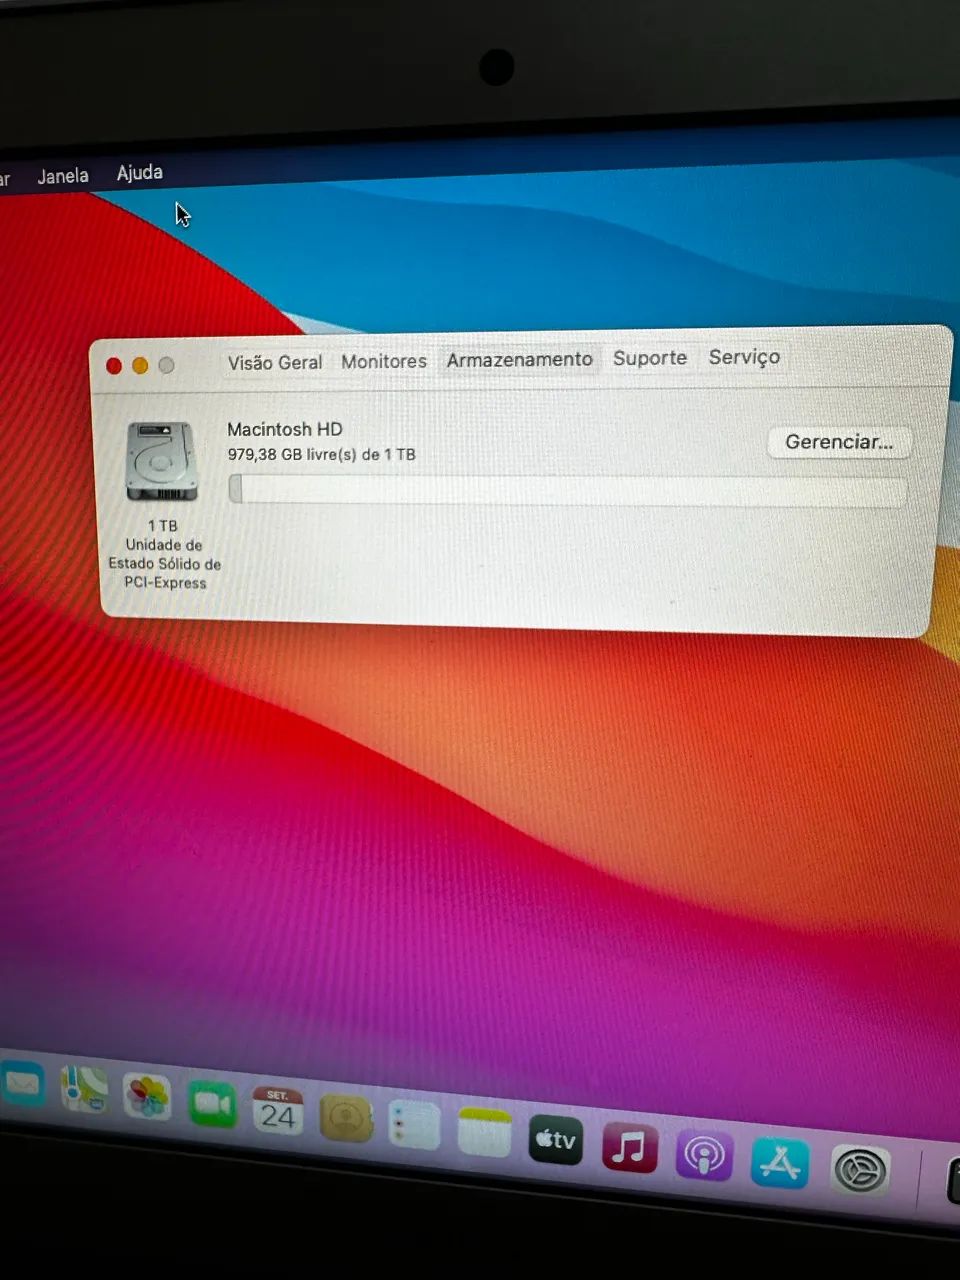This screenshot has height=1280, width=960.
Task: Switch to the Visão Geral tab
Action: coord(275,362)
